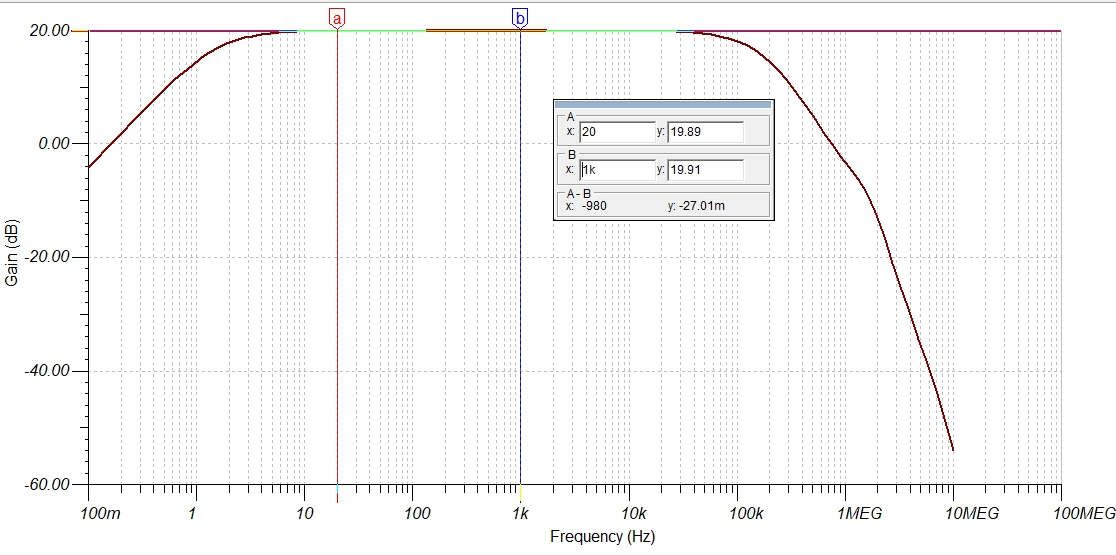Viewport: 1116px width, 555px height.
Task: Edit cursor B y value 19.91
Action: 705,170
